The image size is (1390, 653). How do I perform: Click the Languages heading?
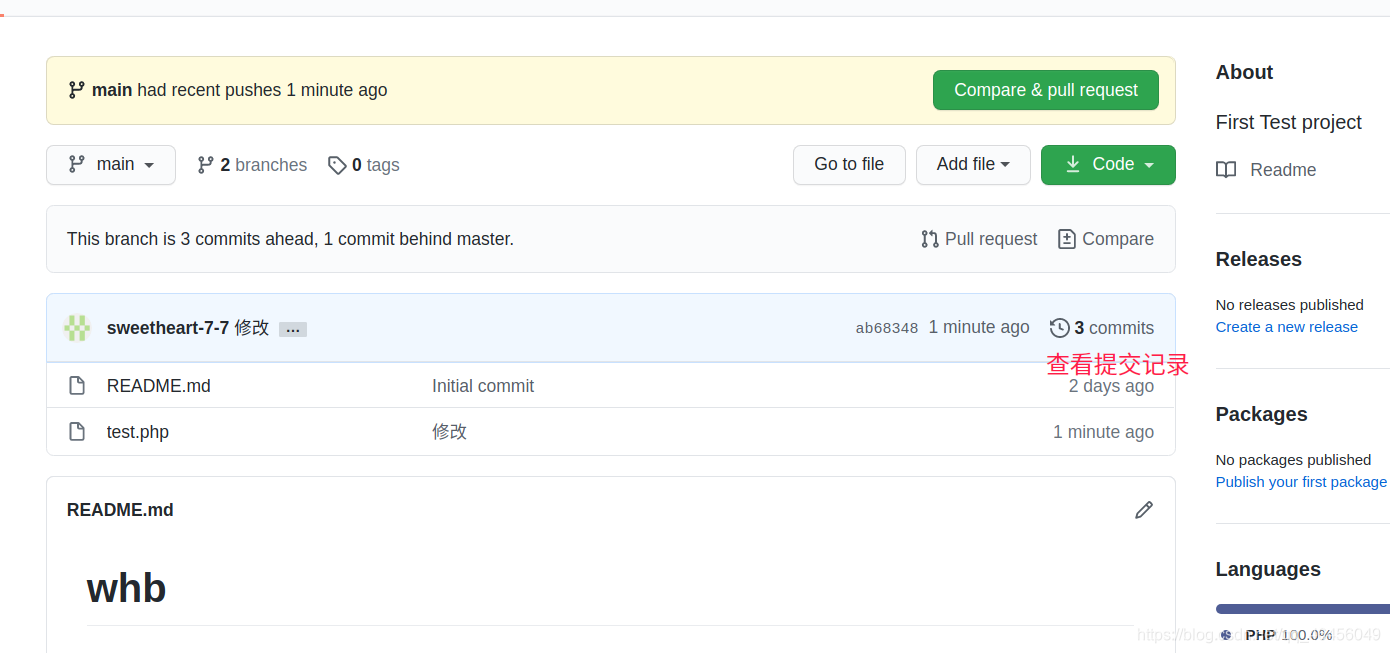(1268, 569)
